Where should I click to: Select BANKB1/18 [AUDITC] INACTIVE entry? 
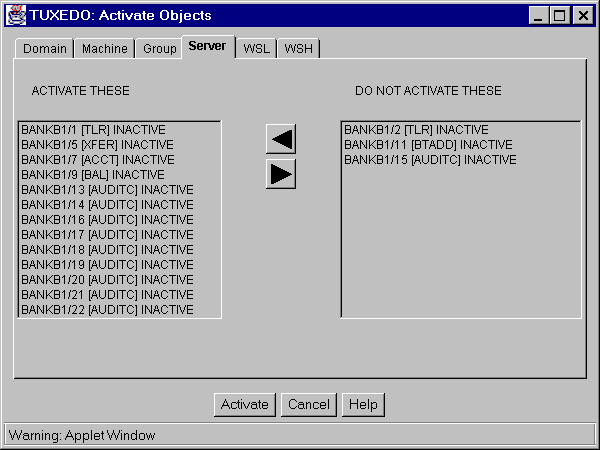pyautogui.click(x=119, y=249)
